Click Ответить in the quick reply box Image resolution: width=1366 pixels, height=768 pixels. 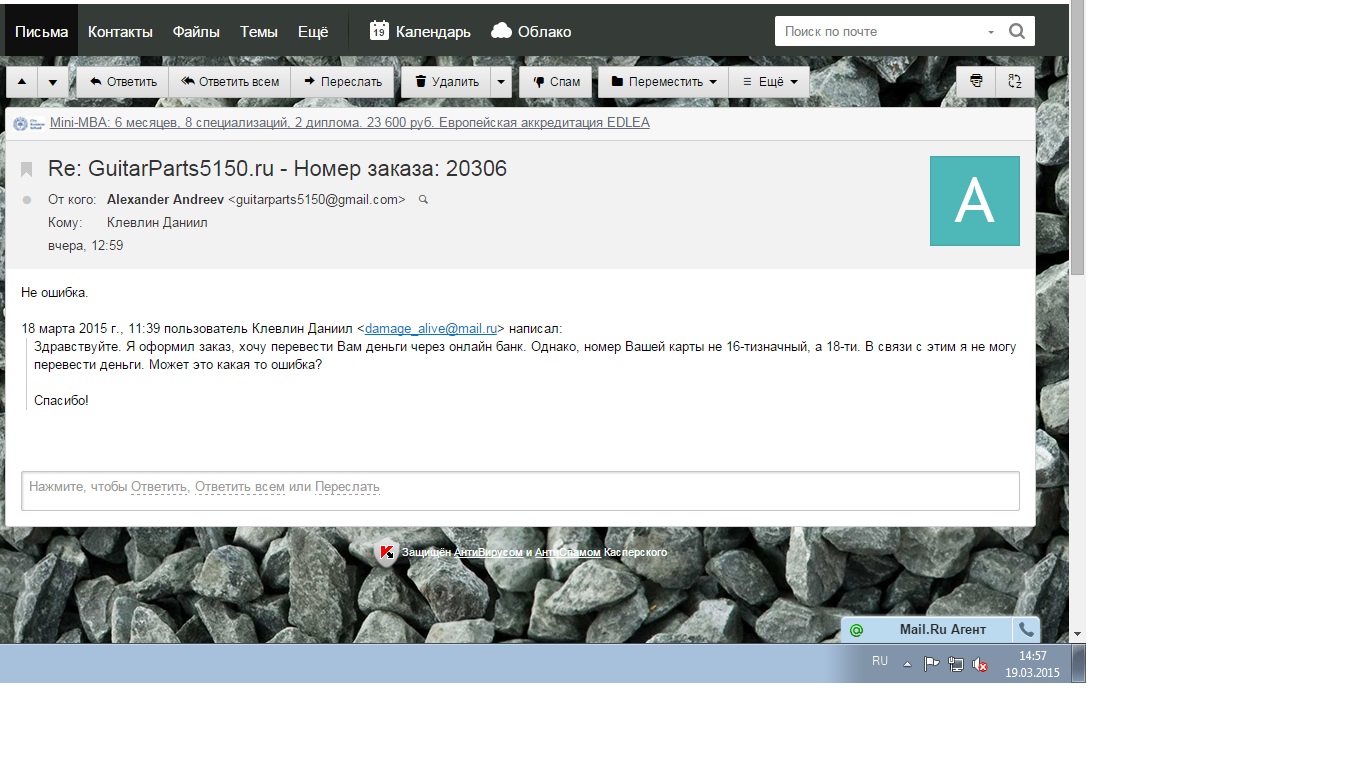(159, 487)
